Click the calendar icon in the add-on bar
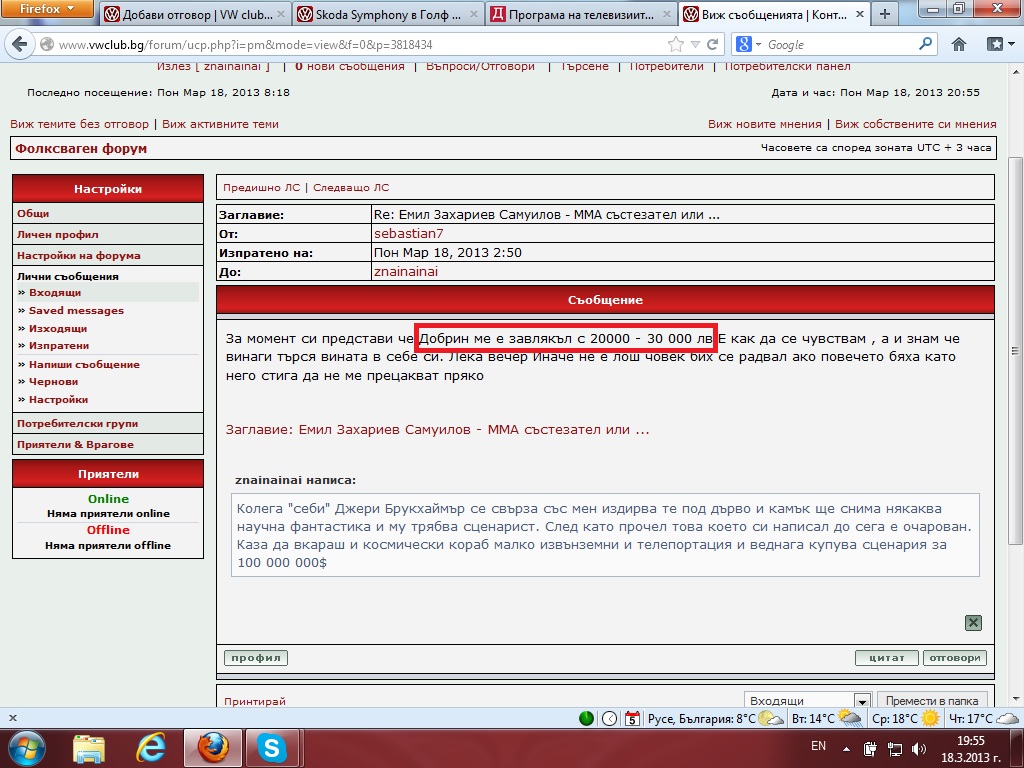 (x=632, y=719)
